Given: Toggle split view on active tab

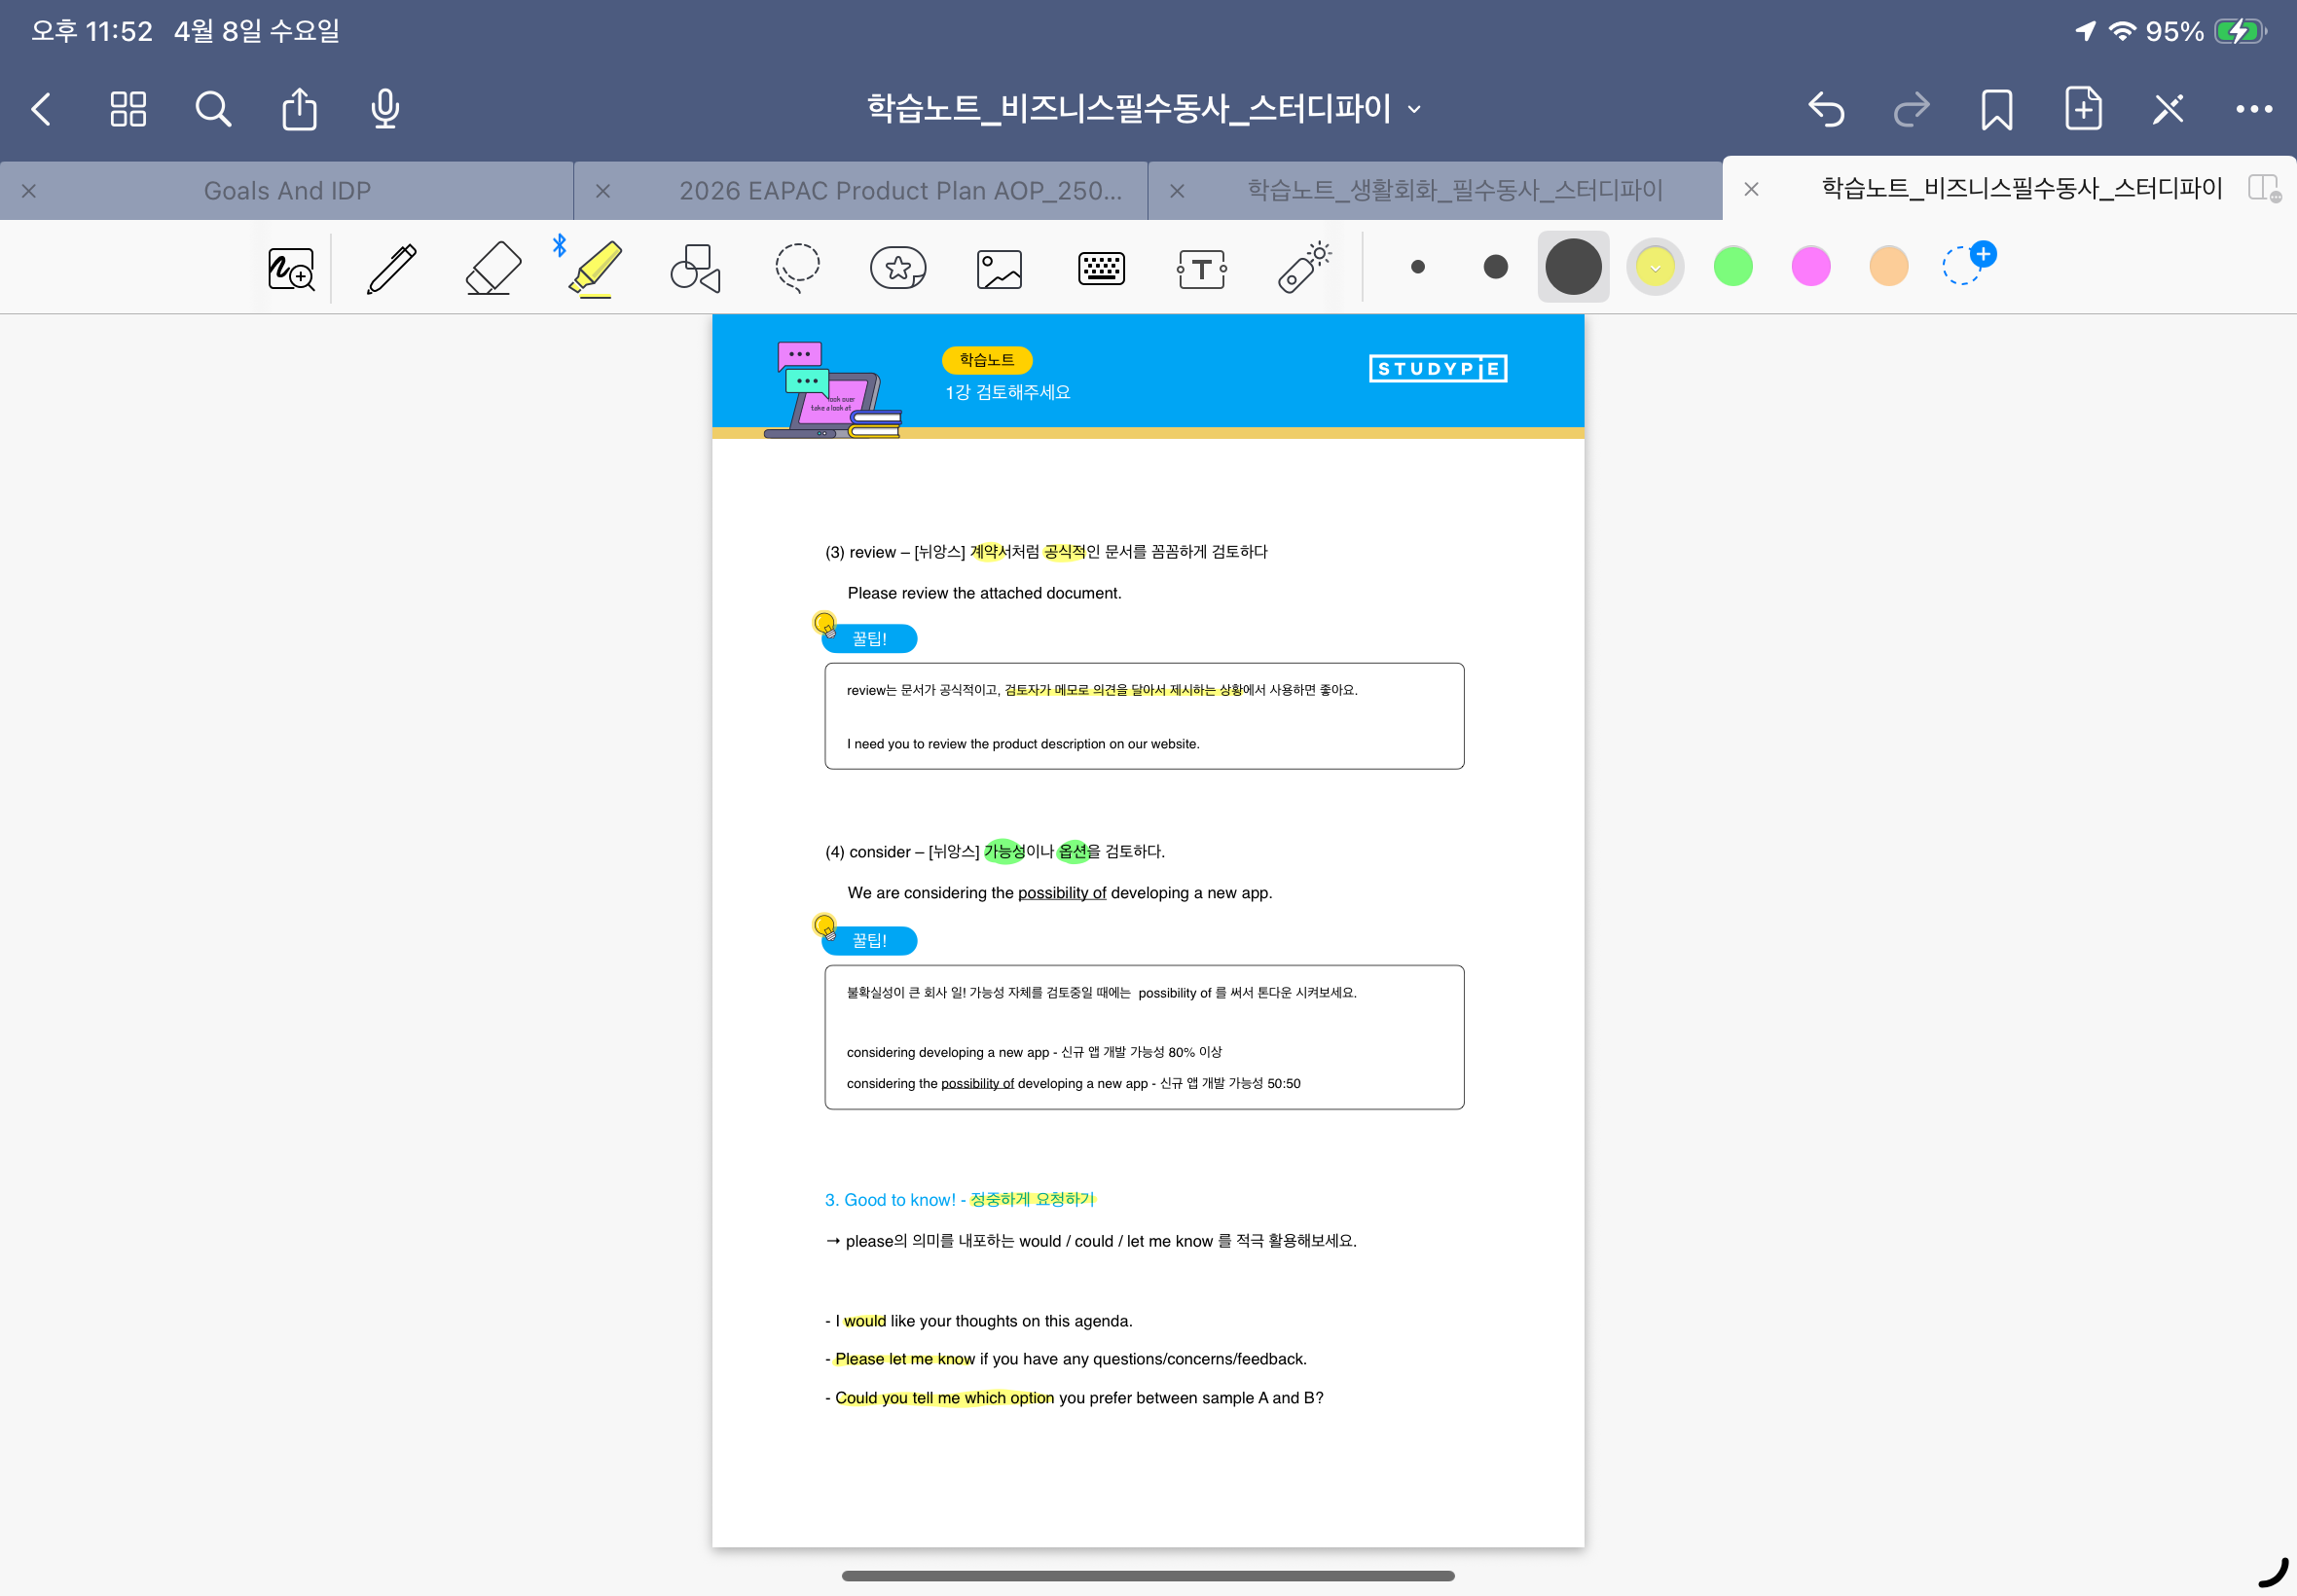Looking at the screenshot, I should coord(2262,188).
